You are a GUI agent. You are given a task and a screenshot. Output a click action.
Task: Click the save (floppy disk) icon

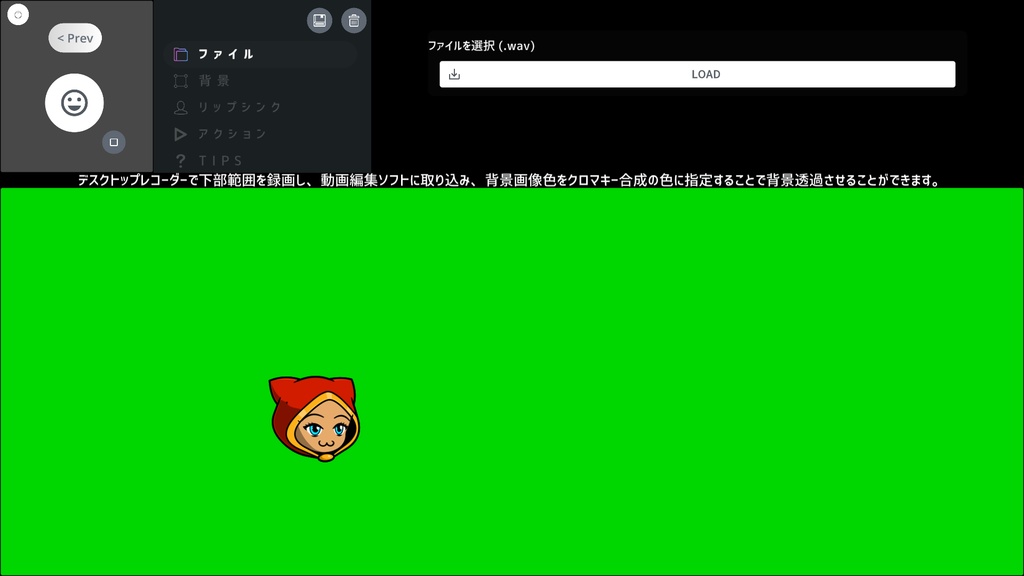coord(319,20)
